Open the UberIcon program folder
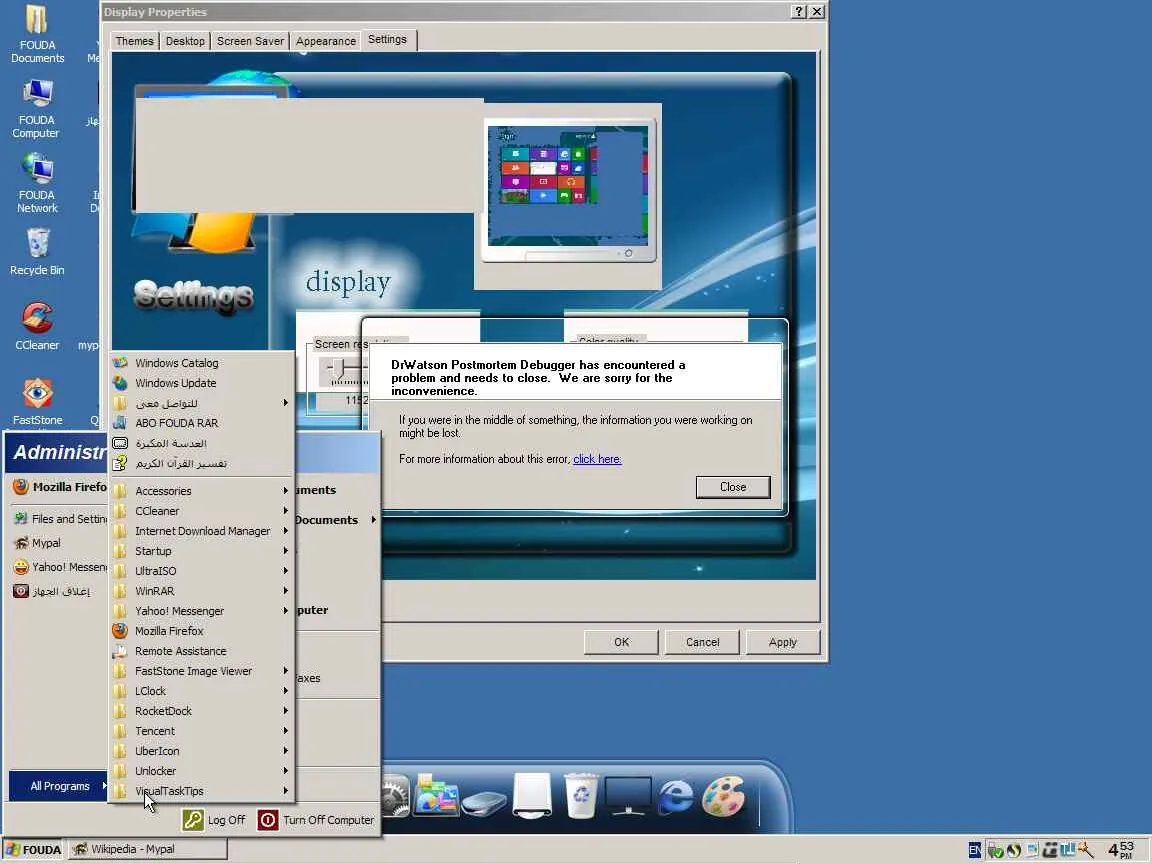 (202, 751)
